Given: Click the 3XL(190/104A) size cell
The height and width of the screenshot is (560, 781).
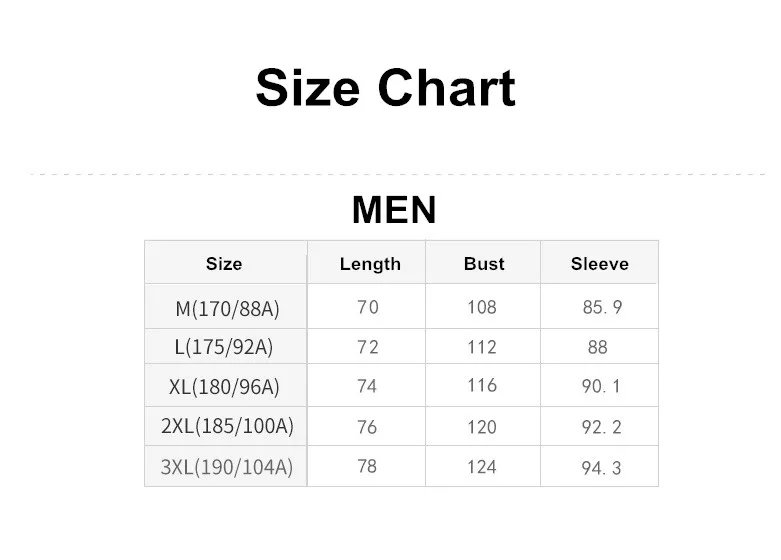Looking at the screenshot, I should point(226,466).
